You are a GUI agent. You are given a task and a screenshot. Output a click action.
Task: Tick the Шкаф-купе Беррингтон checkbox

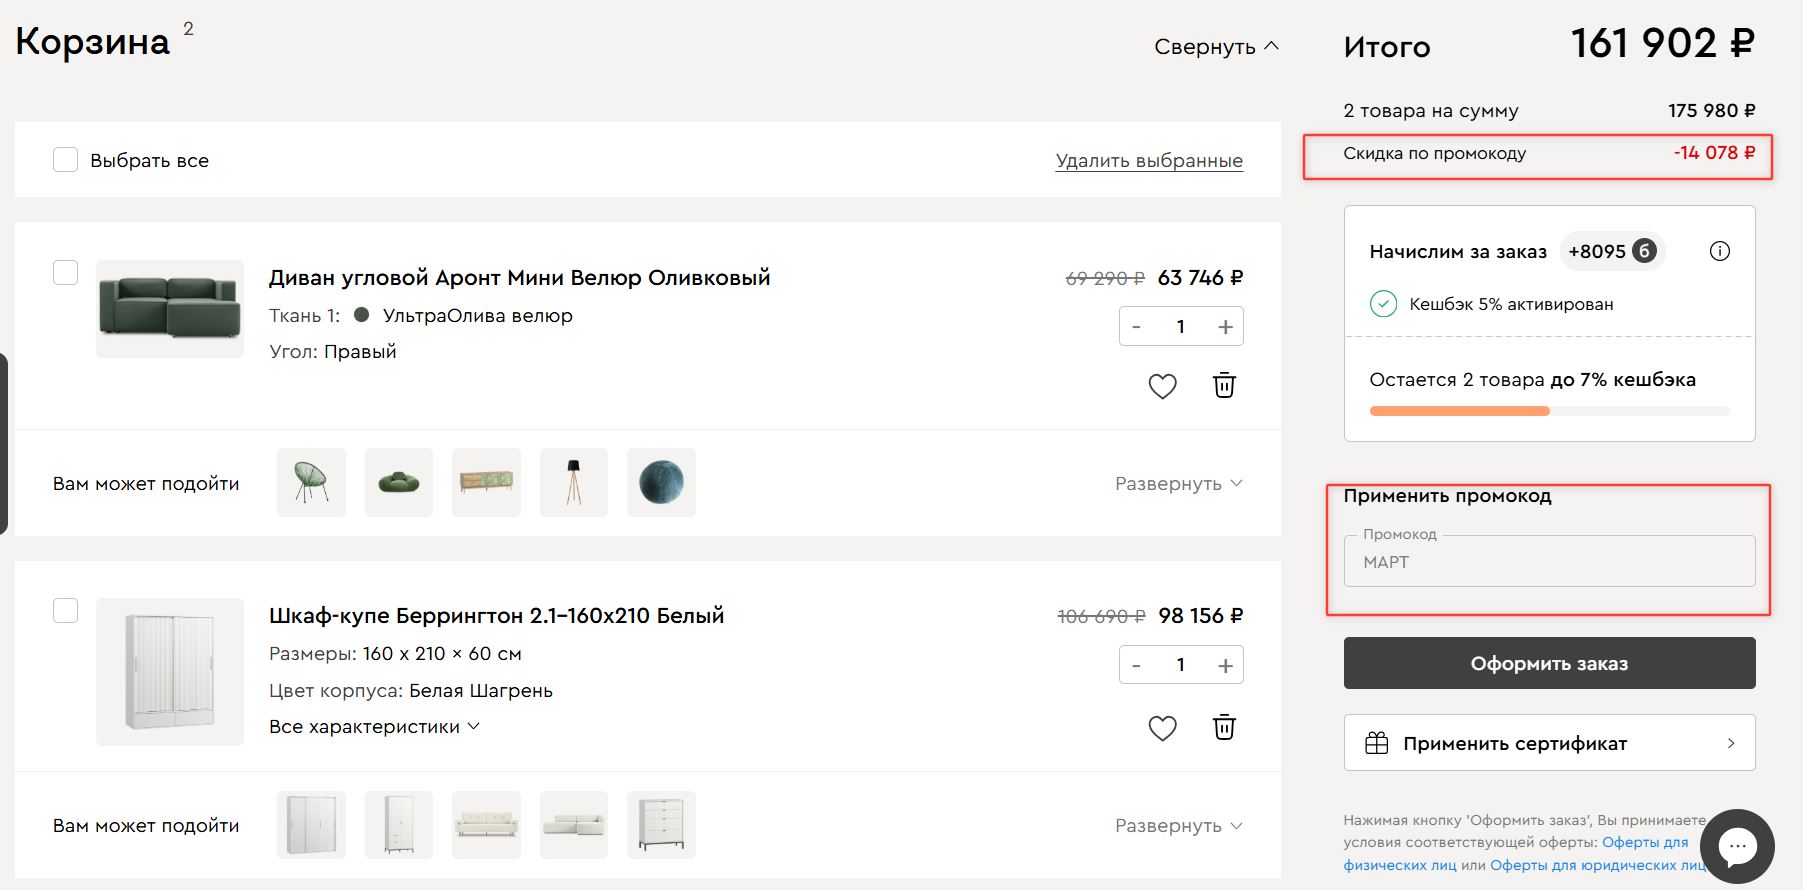pos(65,611)
